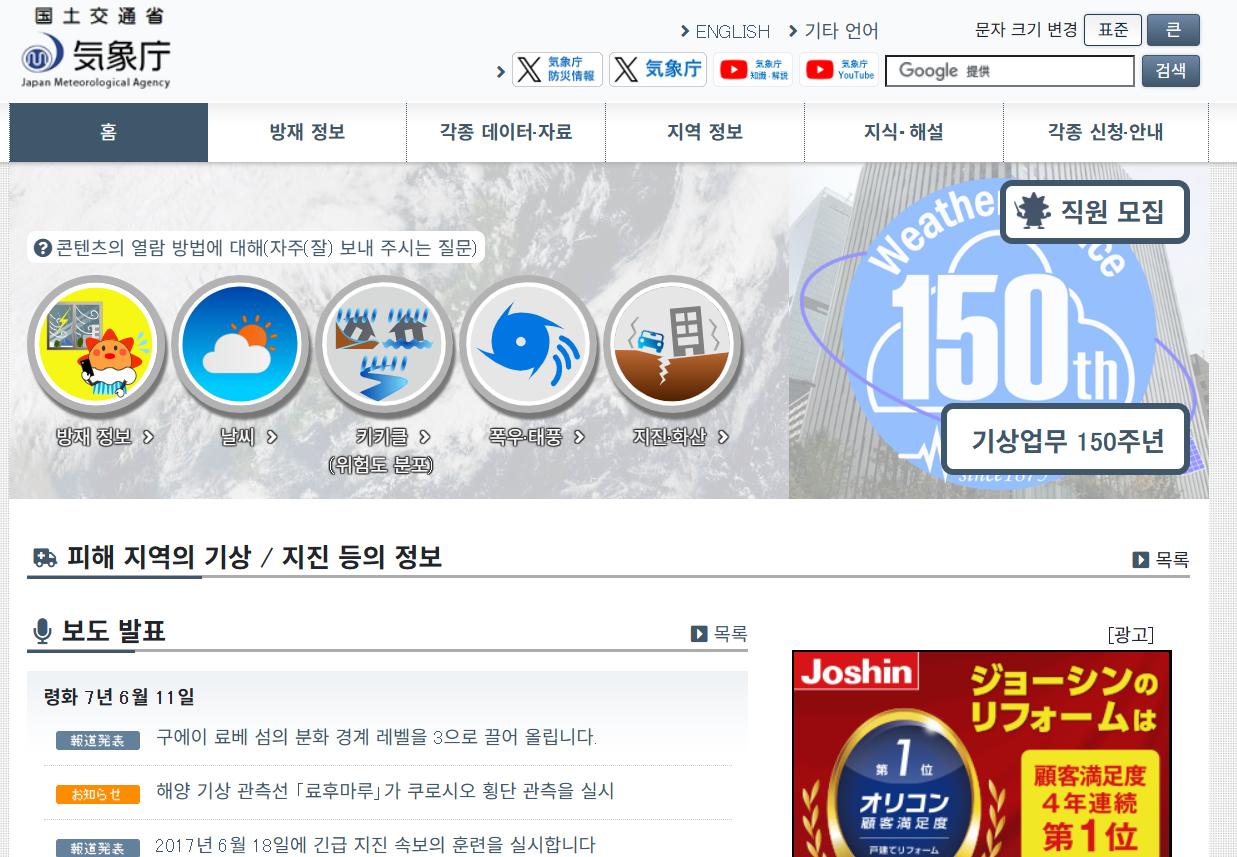Click the 国土交通省 text above the logo
Image resolution: width=1237 pixels, height=857 pixels.
(98, 15)
